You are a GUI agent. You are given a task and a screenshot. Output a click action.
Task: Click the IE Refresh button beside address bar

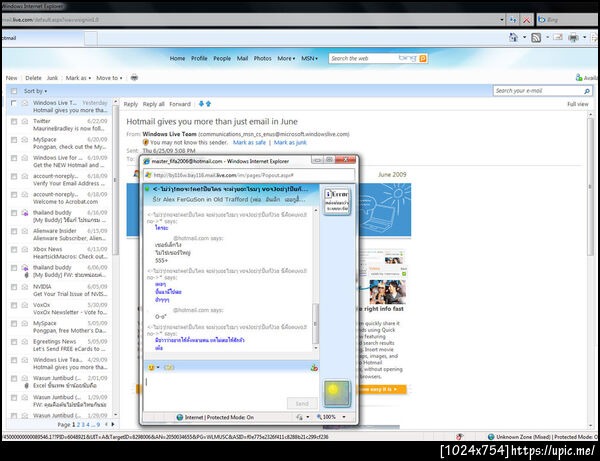point(513,20)
